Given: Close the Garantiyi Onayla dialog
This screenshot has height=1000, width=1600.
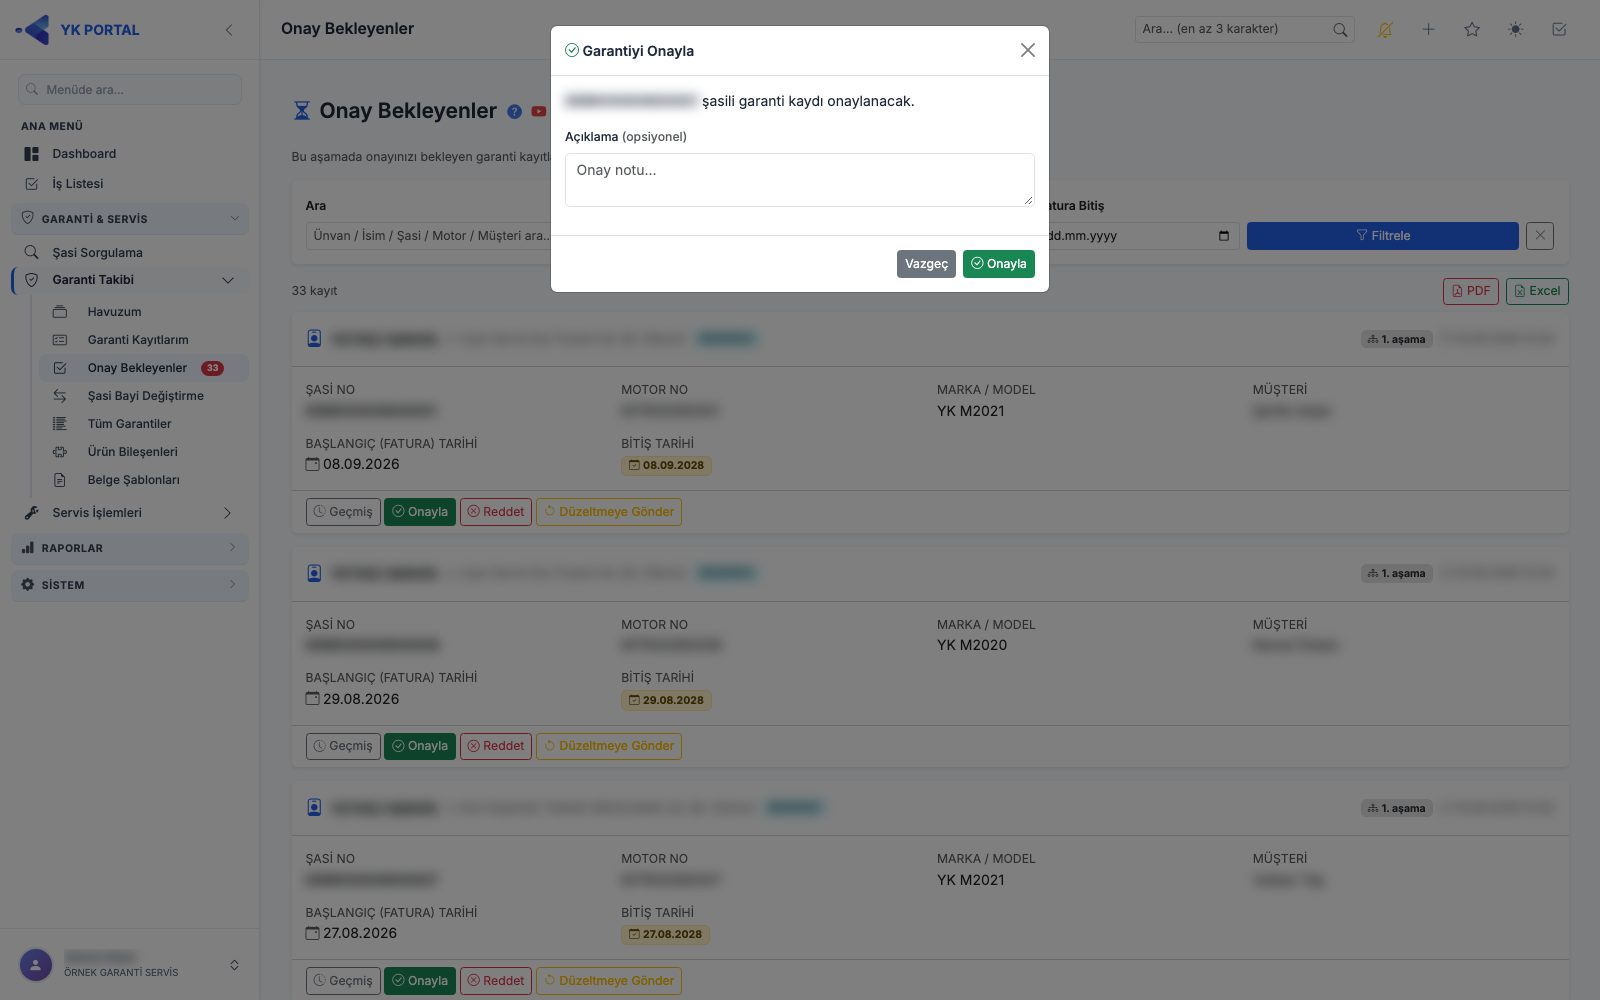Looking at the screenshot, I should (1027, 50).
